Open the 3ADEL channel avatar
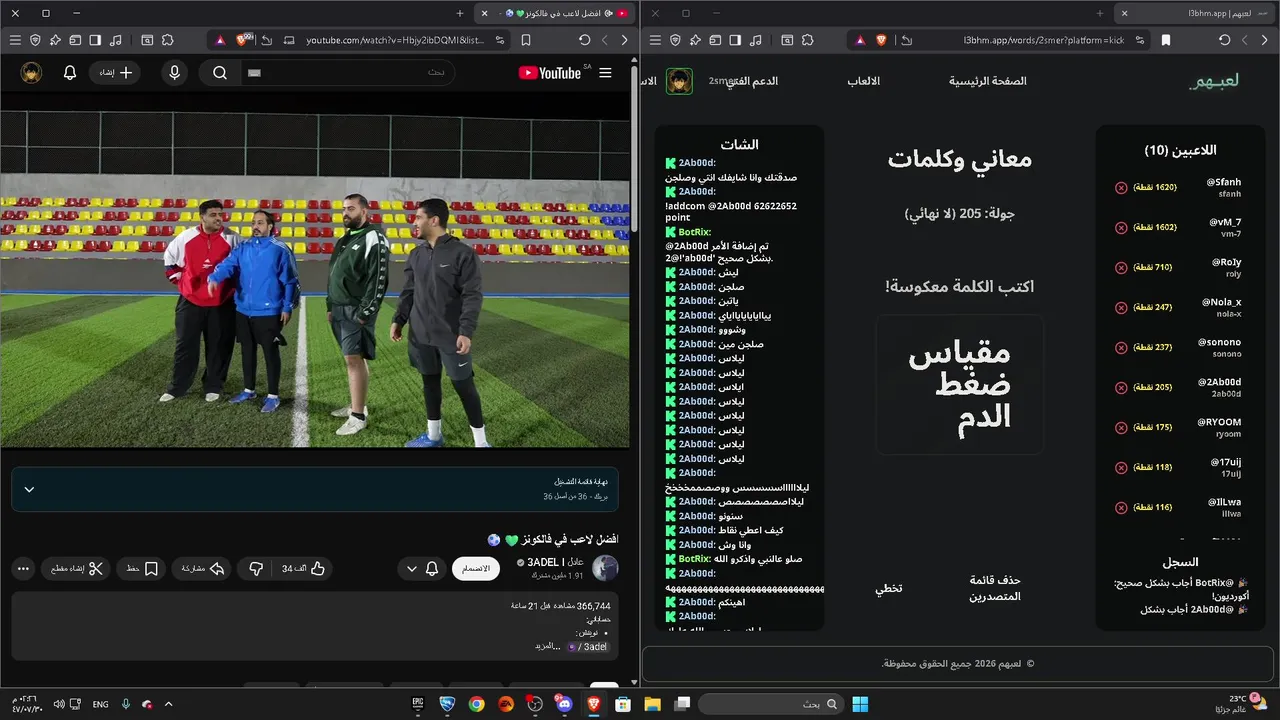 pos(605,569)
